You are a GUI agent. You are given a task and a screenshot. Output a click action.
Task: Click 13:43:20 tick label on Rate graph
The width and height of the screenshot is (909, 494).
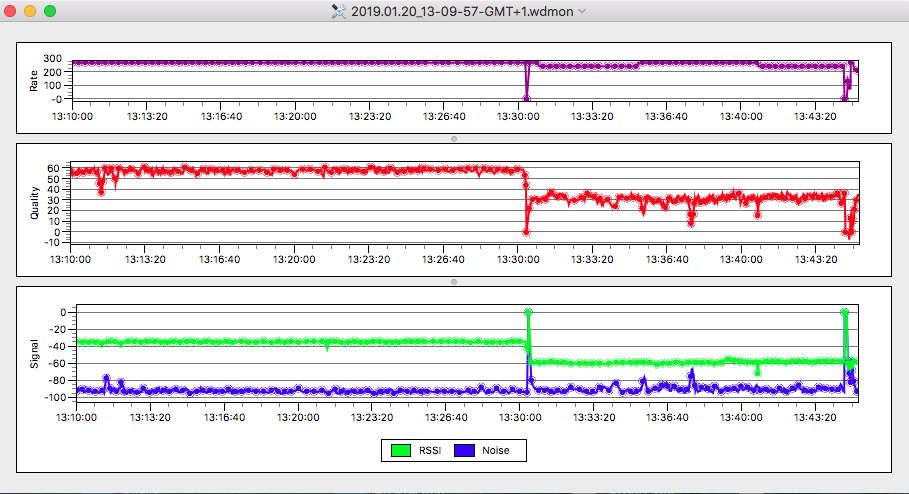coord(815,117)
